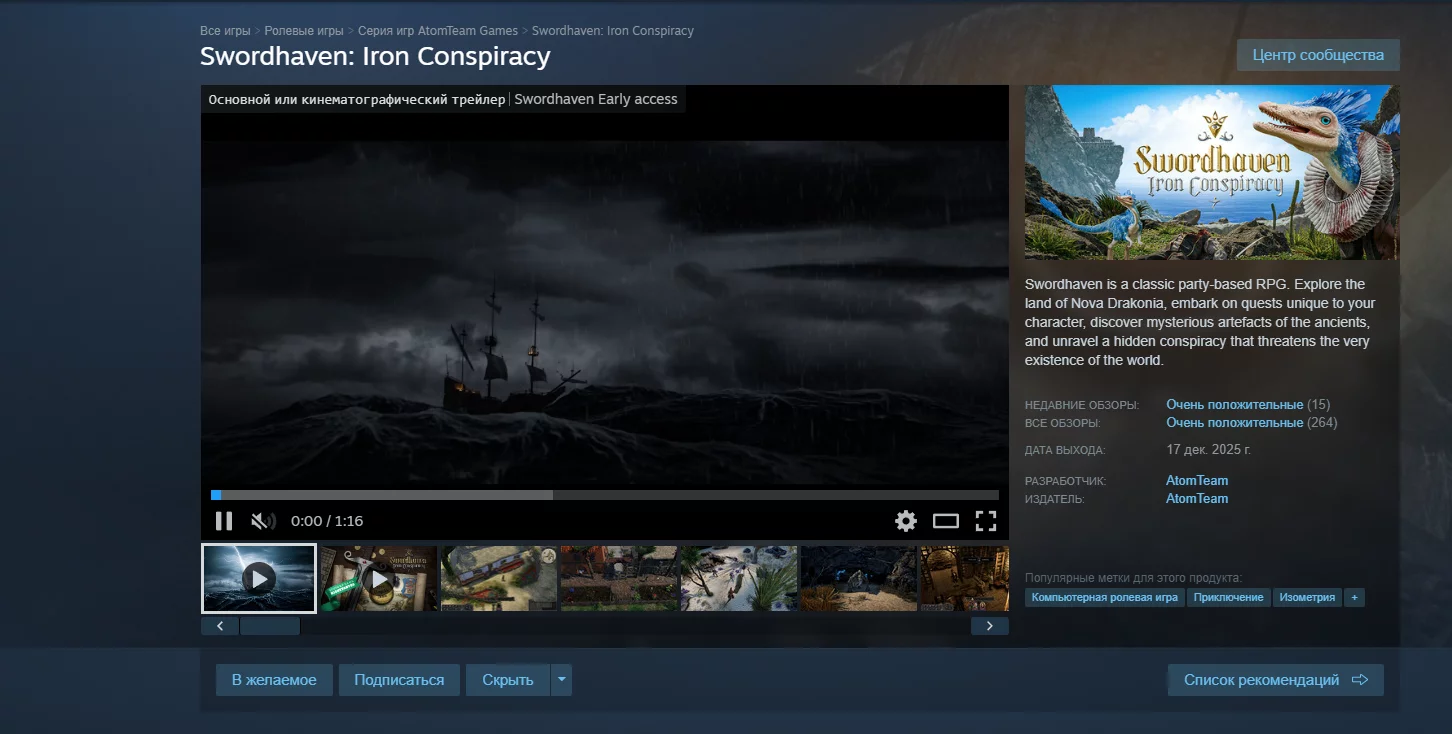Click the thumbnail strip scrollbar handle
The image size is (1452, 734).
[270, 626]
